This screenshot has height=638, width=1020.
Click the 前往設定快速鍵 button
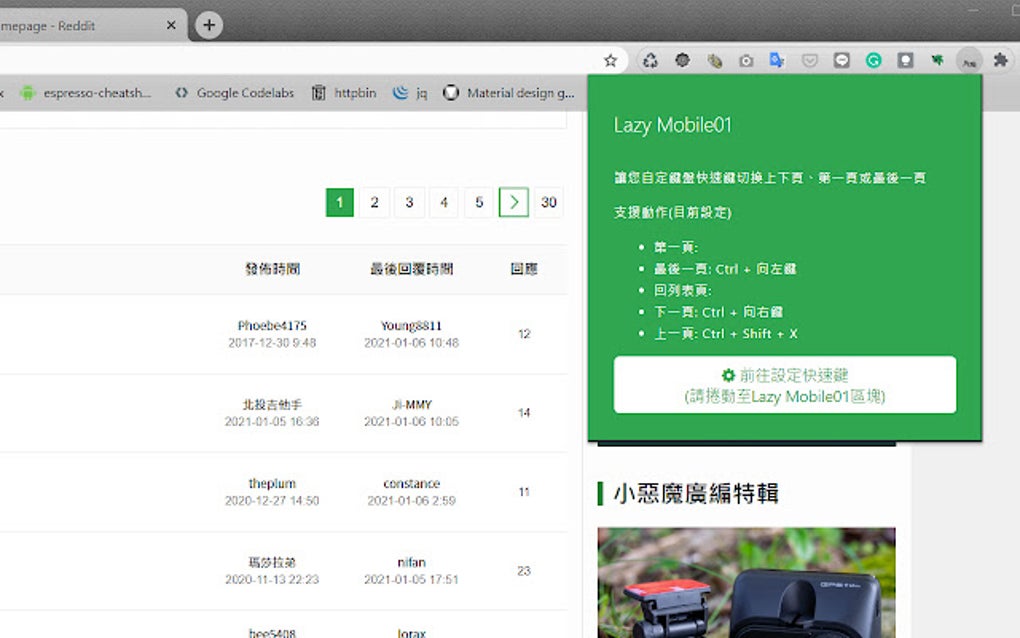tap(784, 384)
